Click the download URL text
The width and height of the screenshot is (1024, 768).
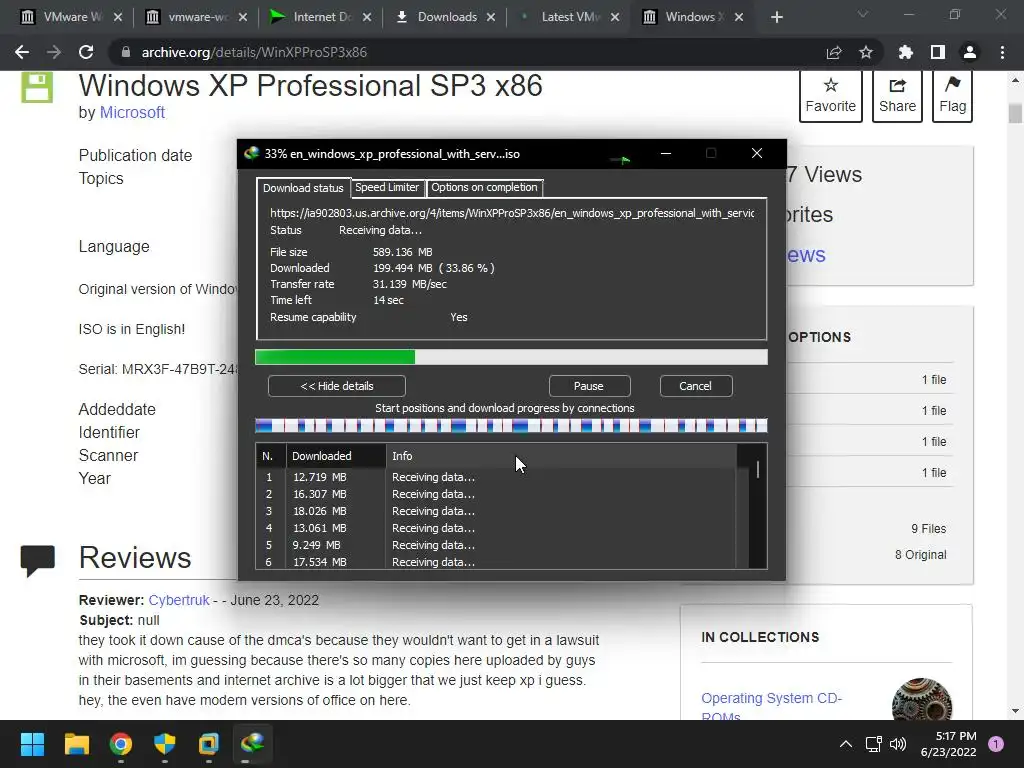pos(512,213)
